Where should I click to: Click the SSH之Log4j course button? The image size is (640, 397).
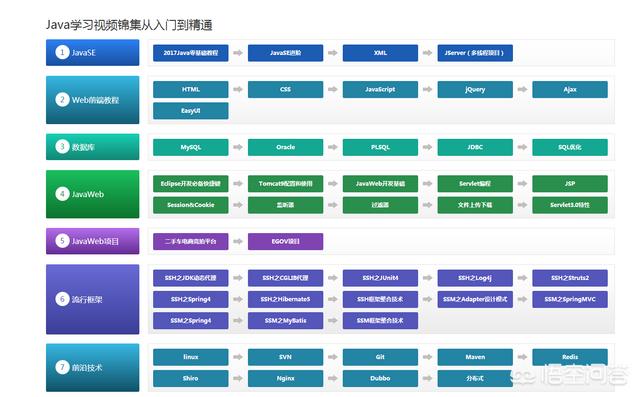(475, 278)
